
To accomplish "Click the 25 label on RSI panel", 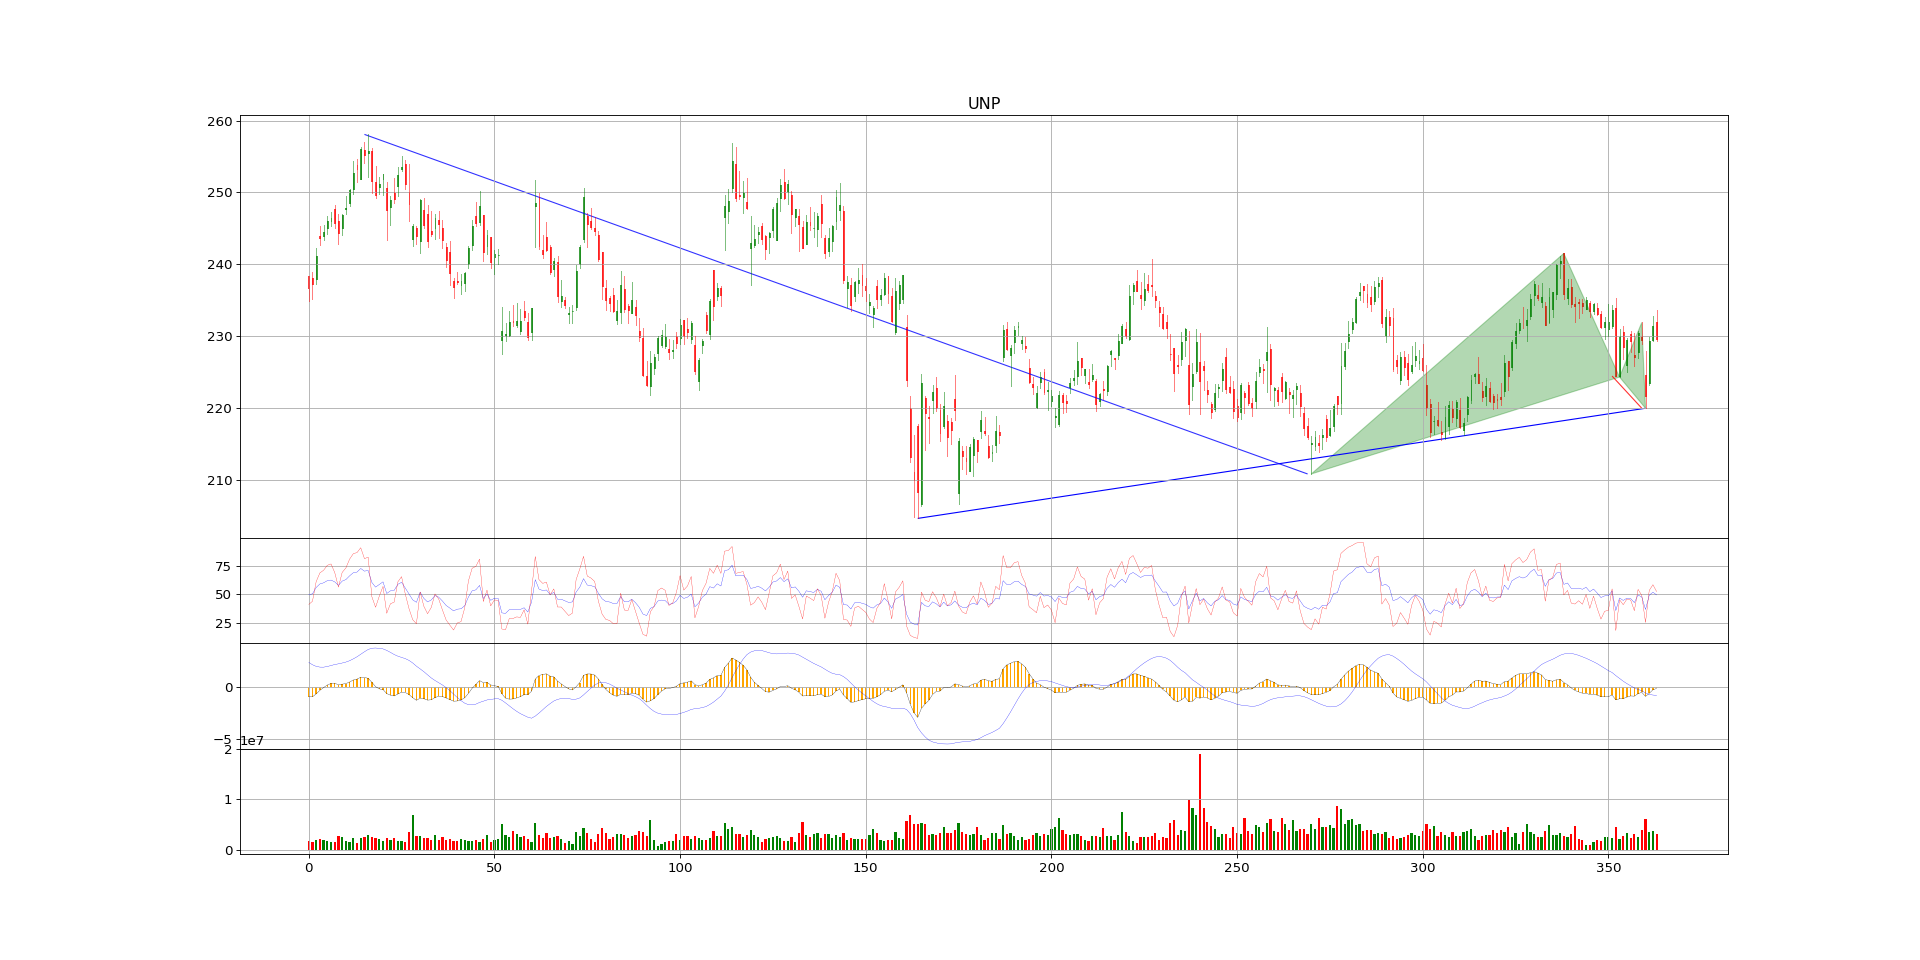I will [222, 624].
